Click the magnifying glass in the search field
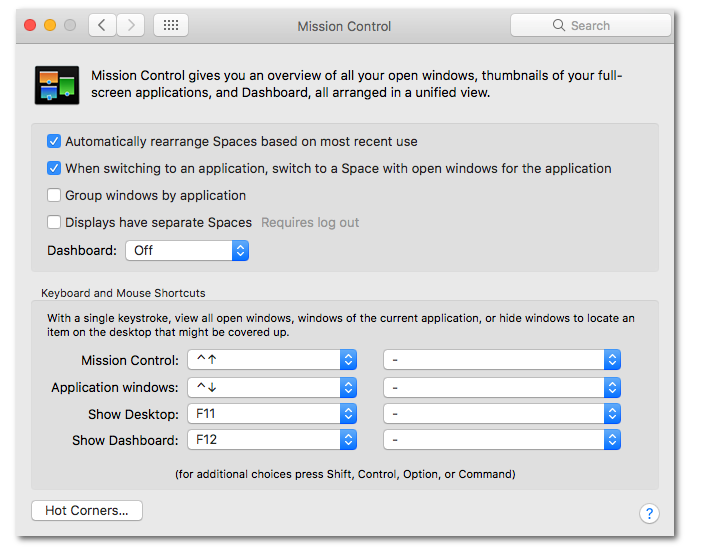This screenshot has width=701, height=552. (x=559, y=26)
